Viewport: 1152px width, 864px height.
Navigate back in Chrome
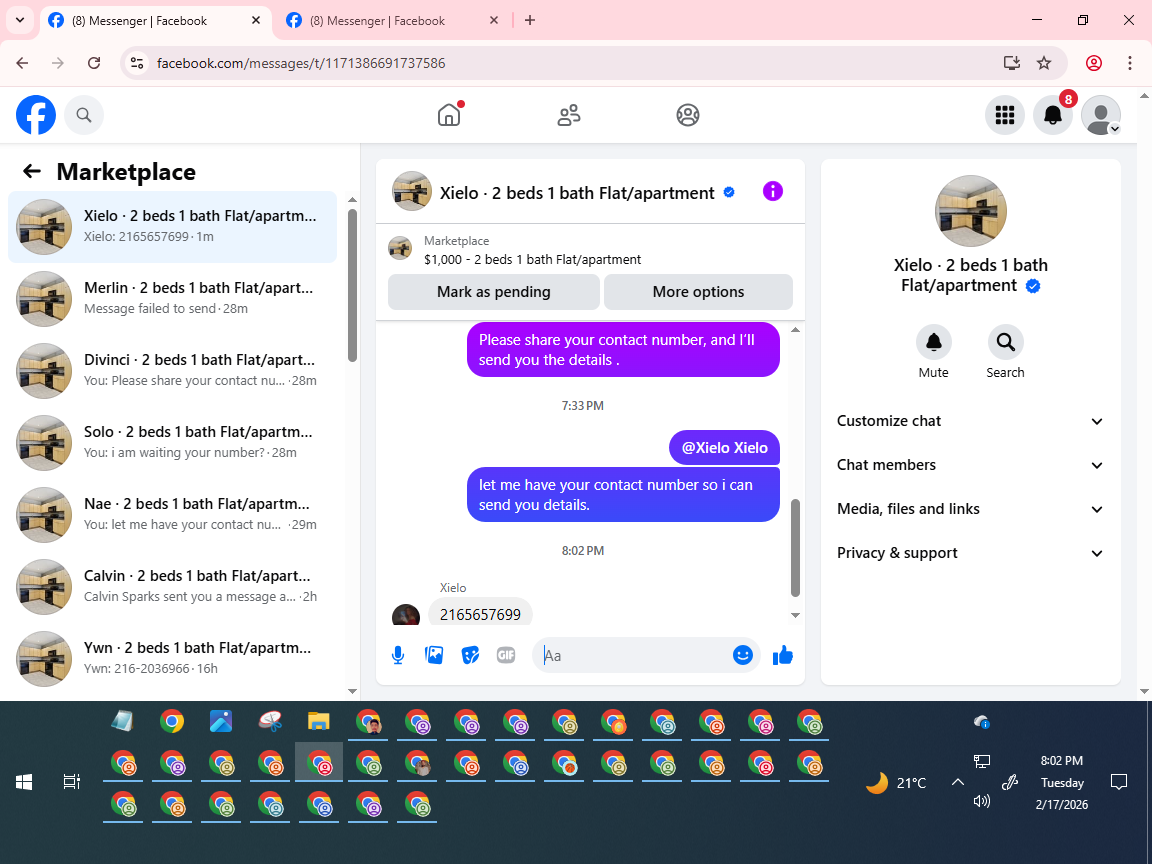coord(22,63)
